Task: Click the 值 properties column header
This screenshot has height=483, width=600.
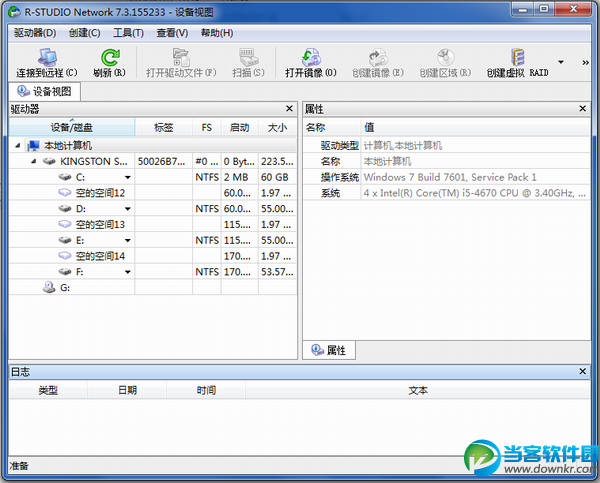Action: click(475, 127)
